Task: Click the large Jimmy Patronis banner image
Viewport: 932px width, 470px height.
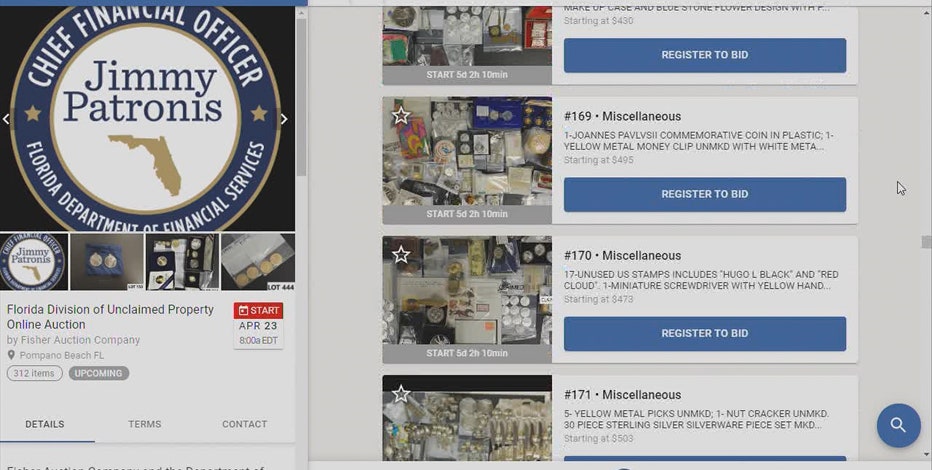Action: (146, 119)
